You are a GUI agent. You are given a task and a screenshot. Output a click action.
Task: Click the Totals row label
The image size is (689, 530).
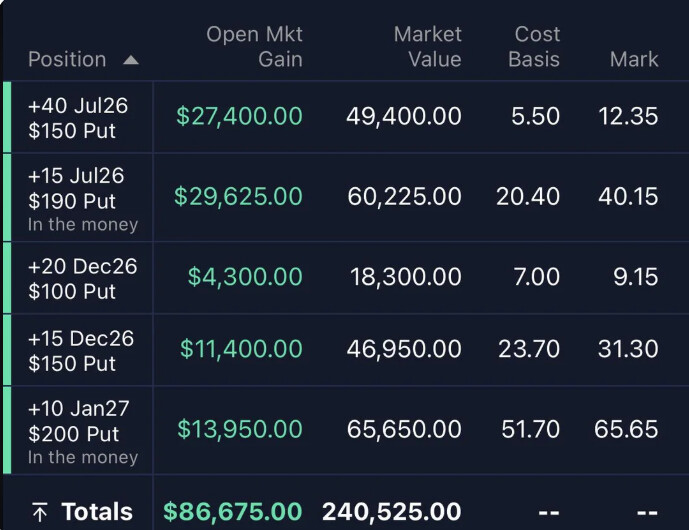[97, 512]
